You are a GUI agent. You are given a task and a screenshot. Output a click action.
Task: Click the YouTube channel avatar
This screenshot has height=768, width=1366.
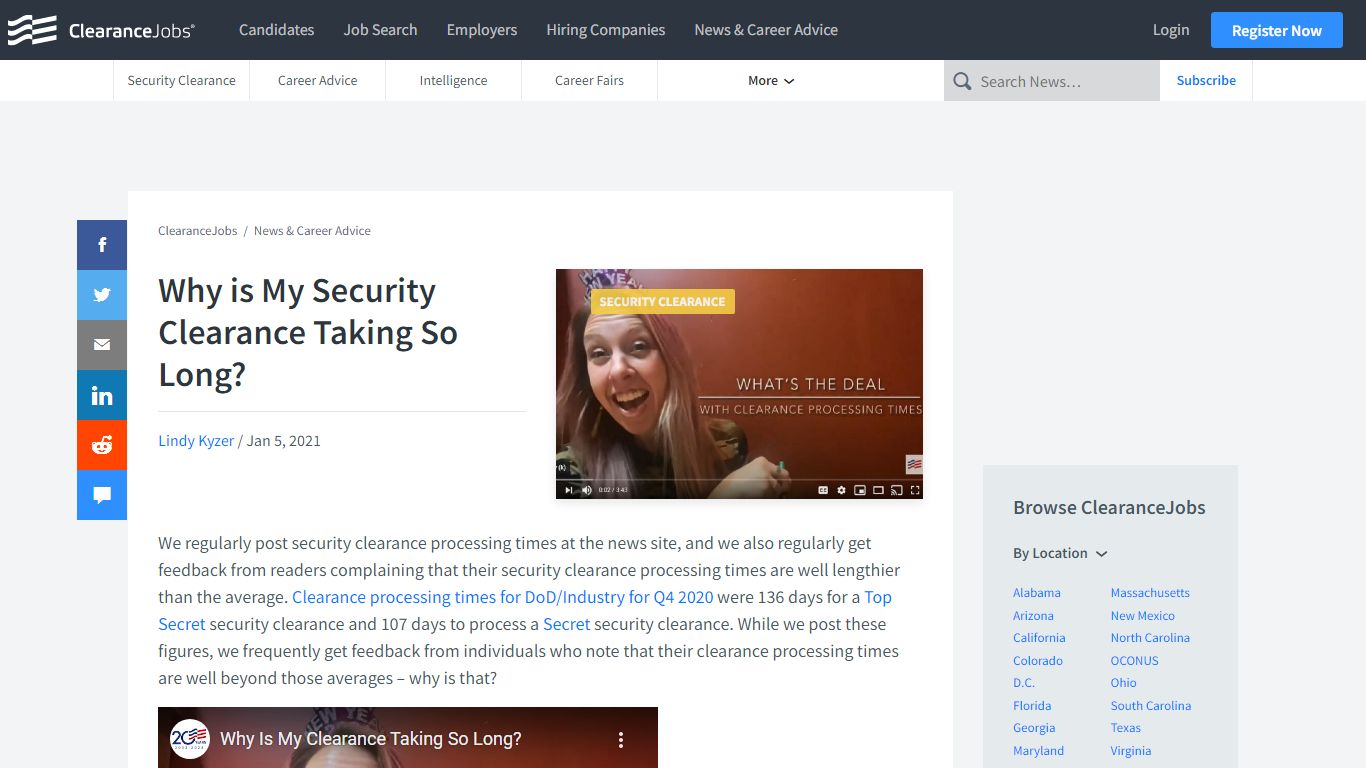coord(189,739)
